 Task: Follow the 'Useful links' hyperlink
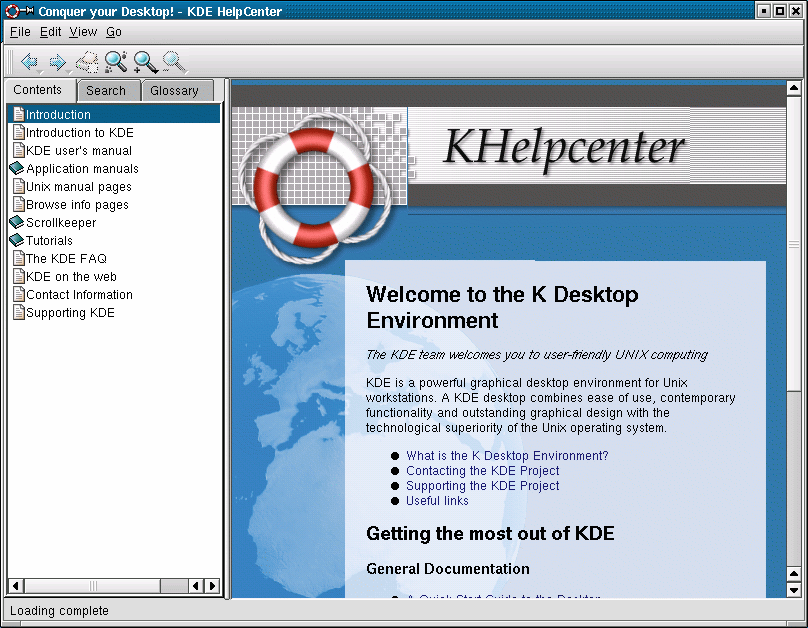437,501
